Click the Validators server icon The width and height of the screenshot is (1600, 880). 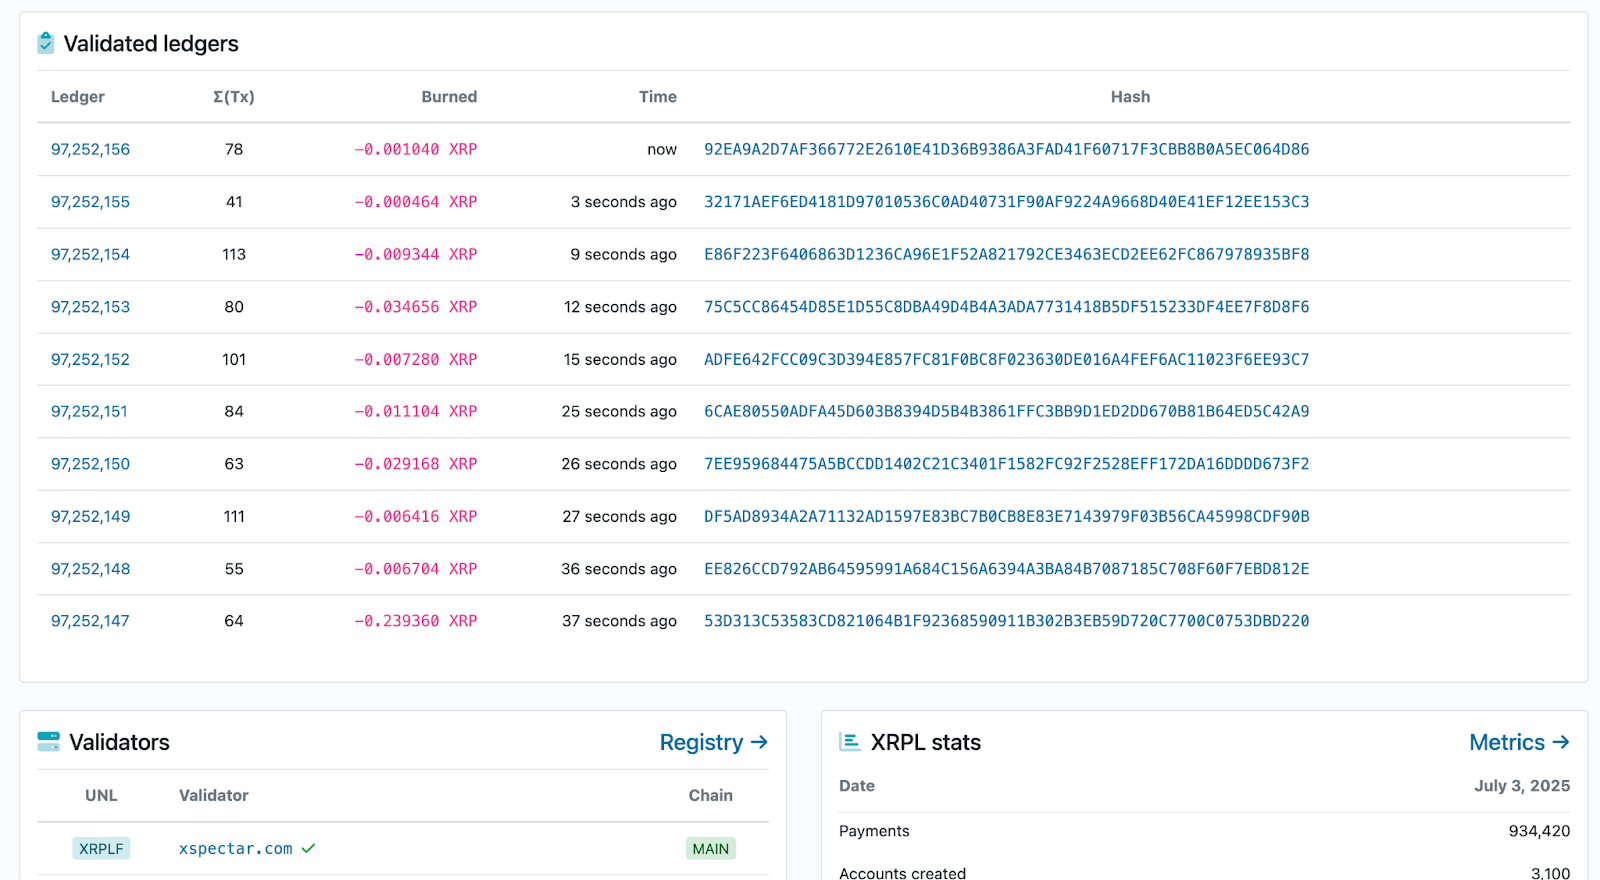click(48, 741)
